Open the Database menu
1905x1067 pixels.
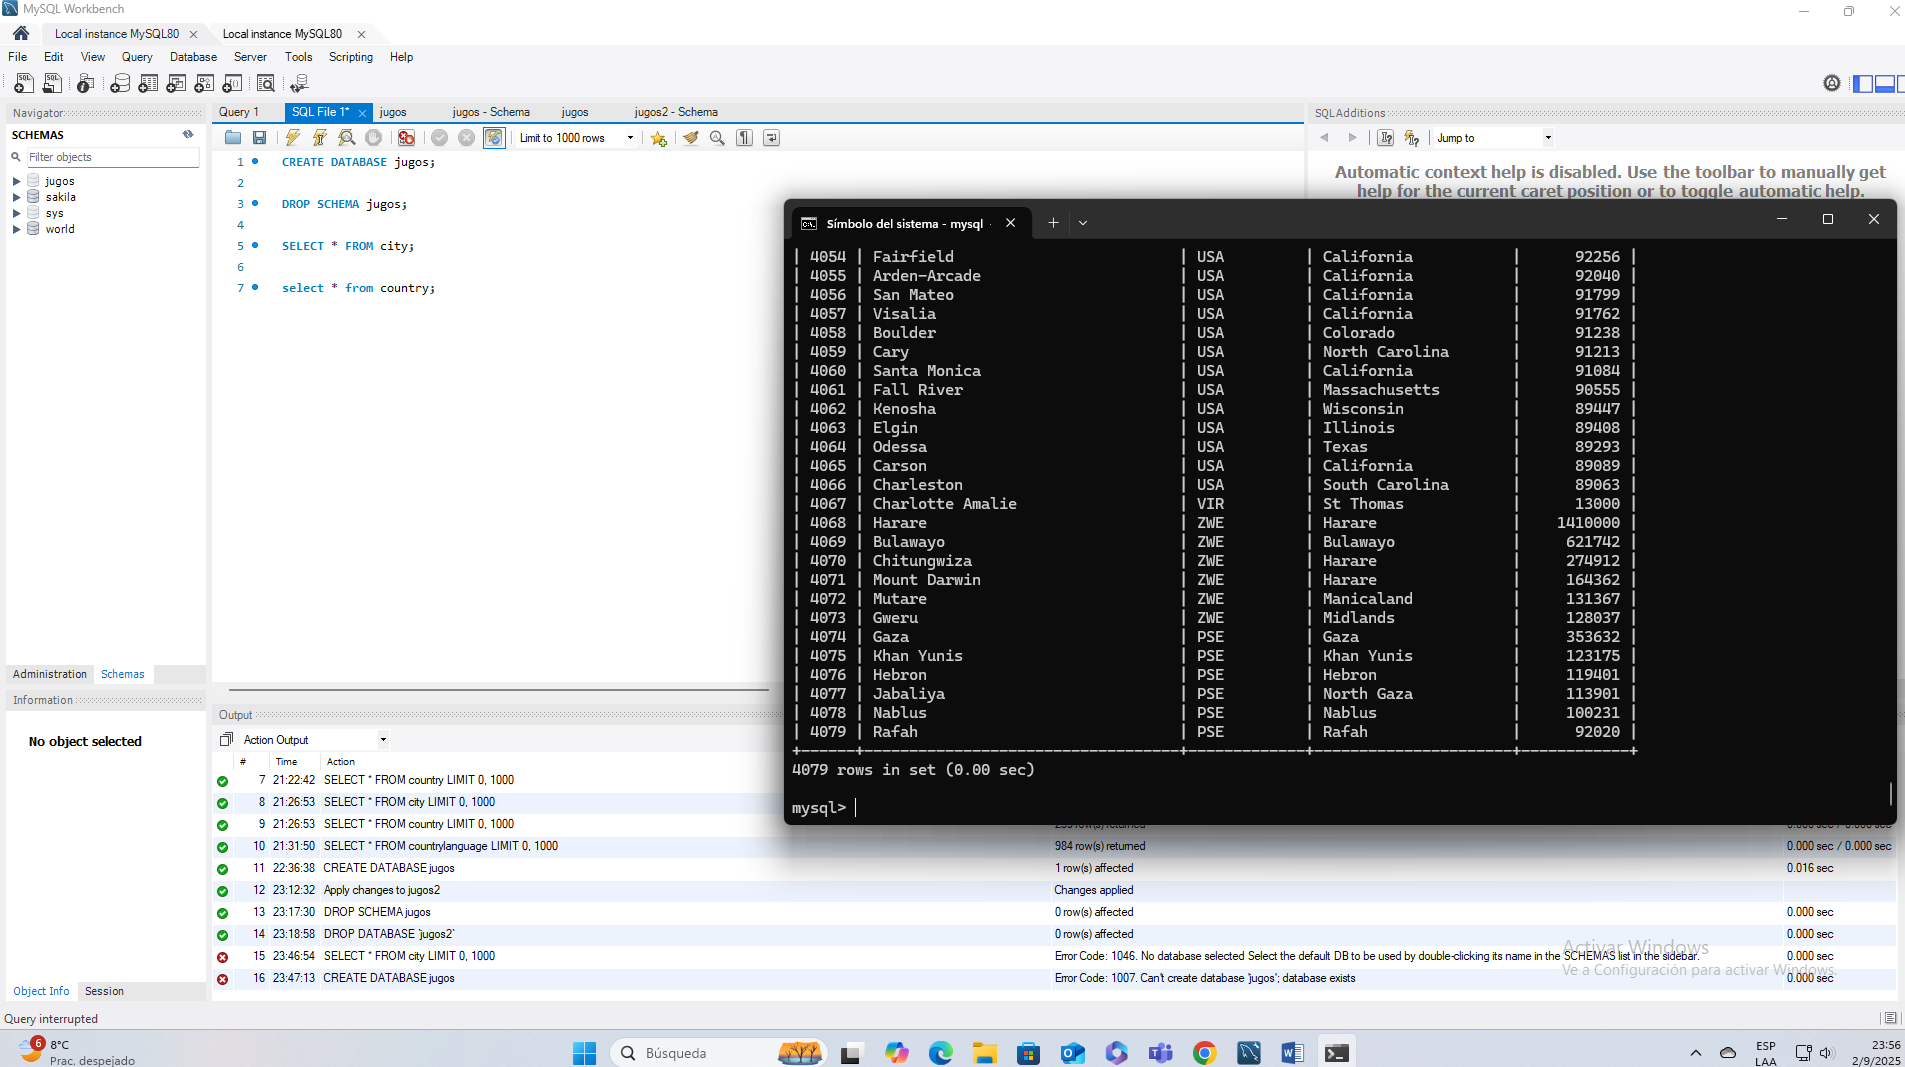(x=193, y=57)
